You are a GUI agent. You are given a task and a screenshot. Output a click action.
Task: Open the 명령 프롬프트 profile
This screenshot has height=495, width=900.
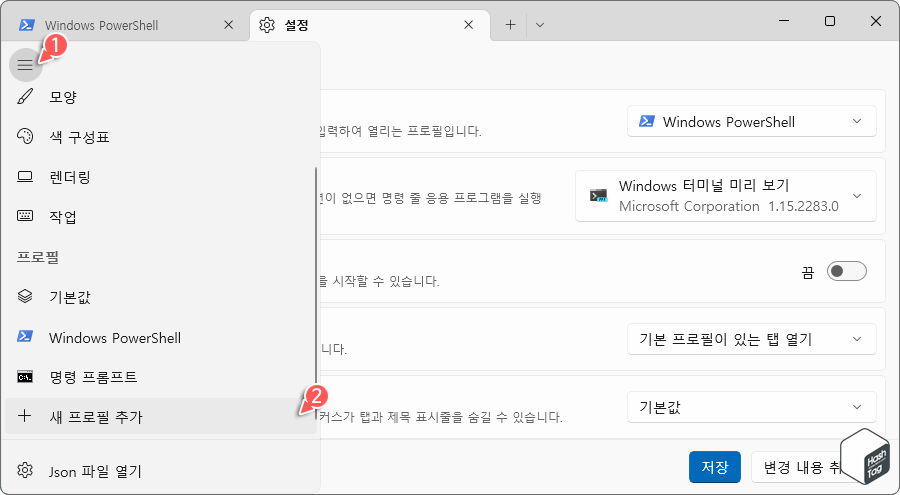pyautogui.click(x=161, y=377)
